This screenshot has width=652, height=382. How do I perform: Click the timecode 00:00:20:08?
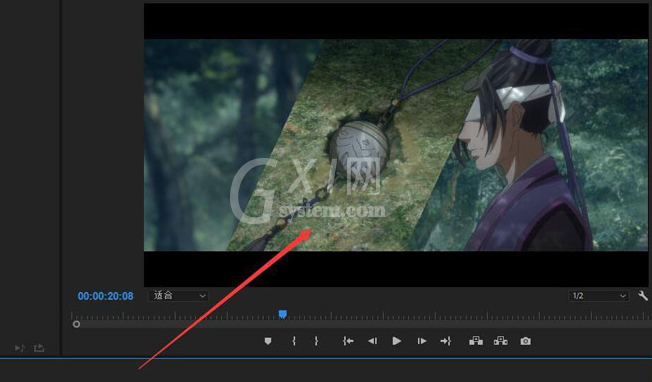pos(106,296)
